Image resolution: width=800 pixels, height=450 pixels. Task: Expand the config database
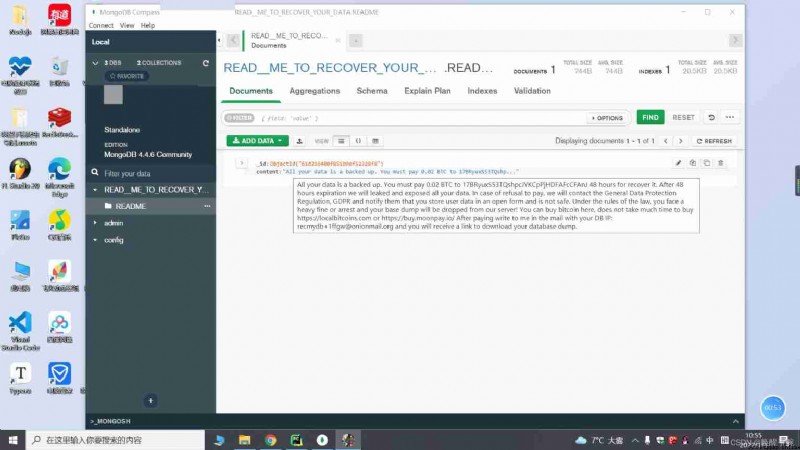pyautogui.click(x=95, y=240)
